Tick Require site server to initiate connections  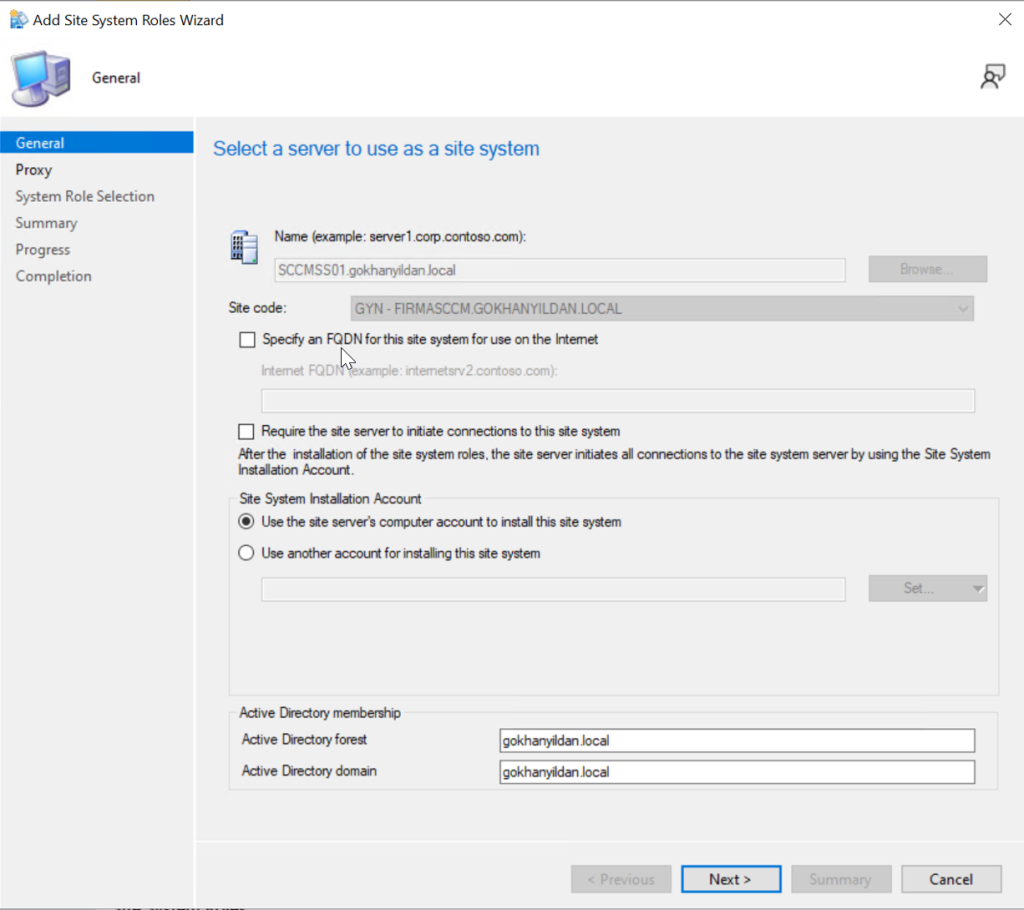(246, 431)
